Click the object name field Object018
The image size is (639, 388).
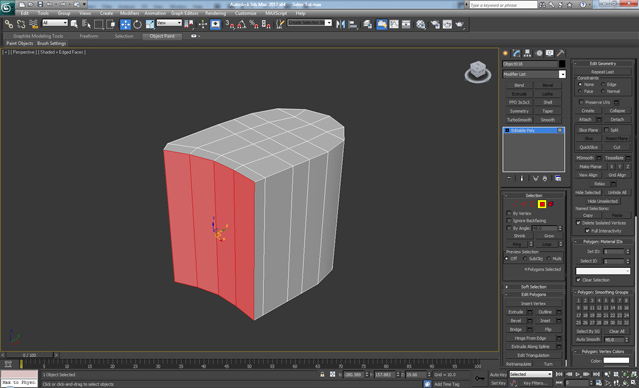[x=529, y=64]
